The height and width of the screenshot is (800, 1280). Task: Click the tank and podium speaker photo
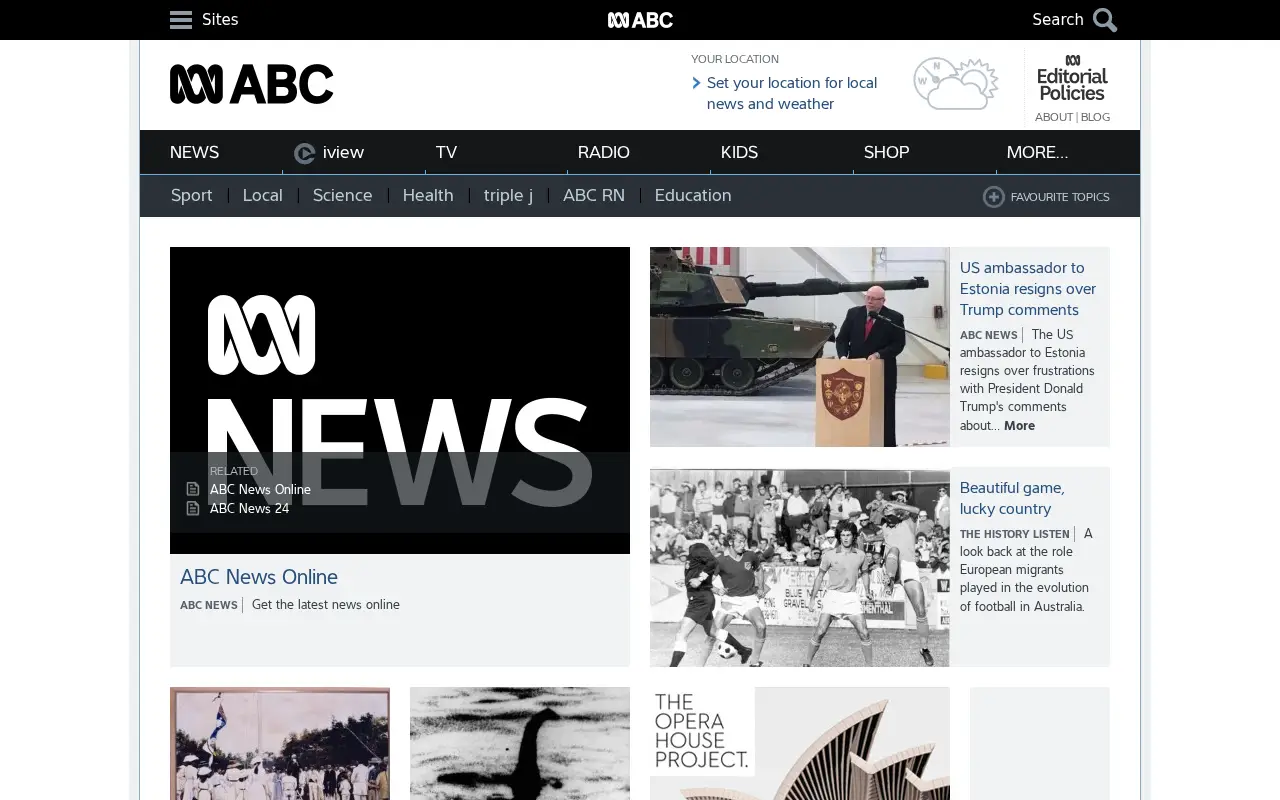[x=800, y=347]
